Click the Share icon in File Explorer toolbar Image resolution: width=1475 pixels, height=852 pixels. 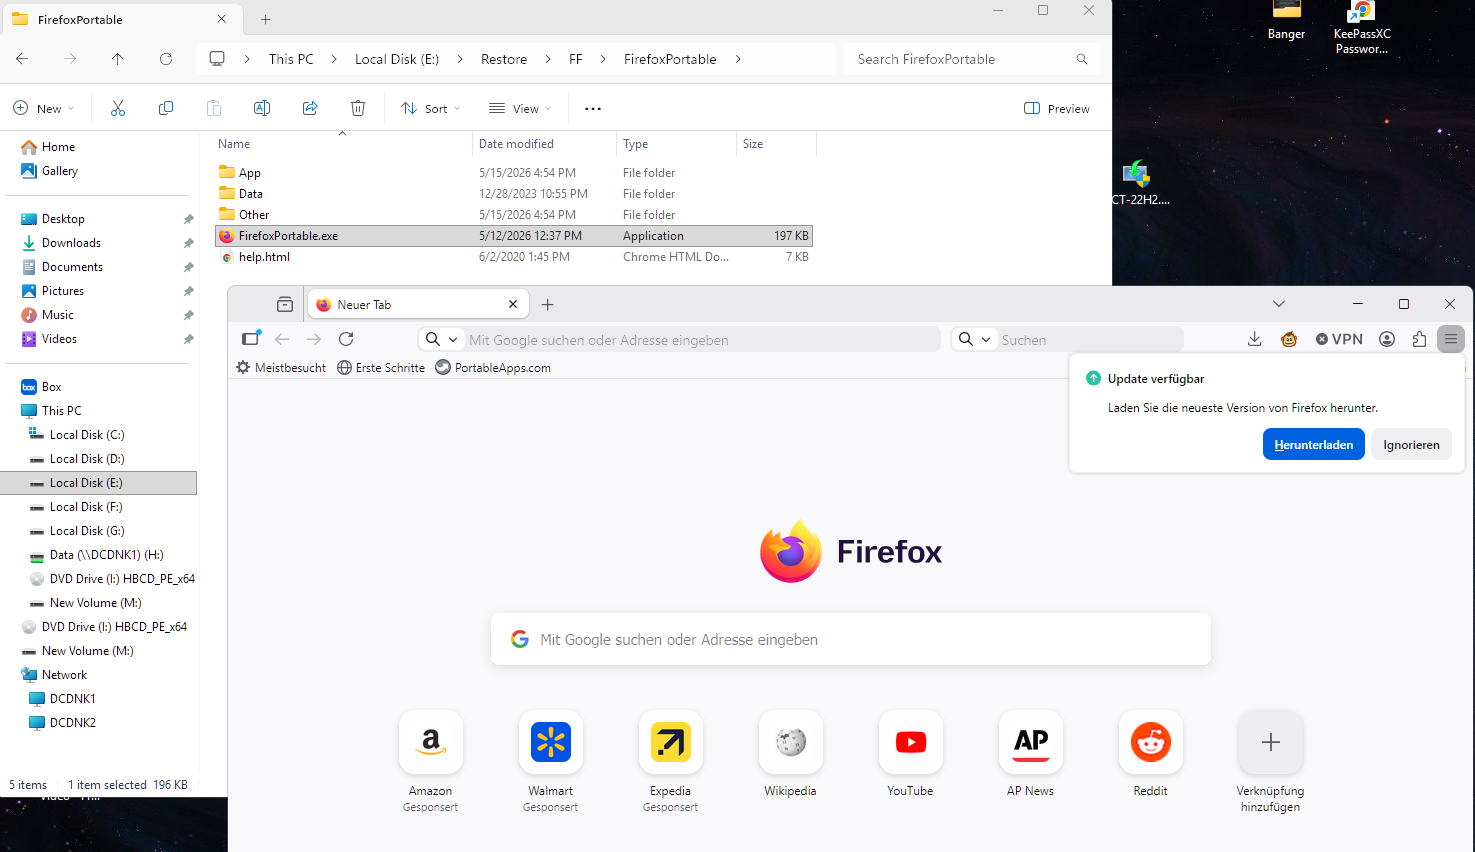pyautogui.click(x=310, y=108)
